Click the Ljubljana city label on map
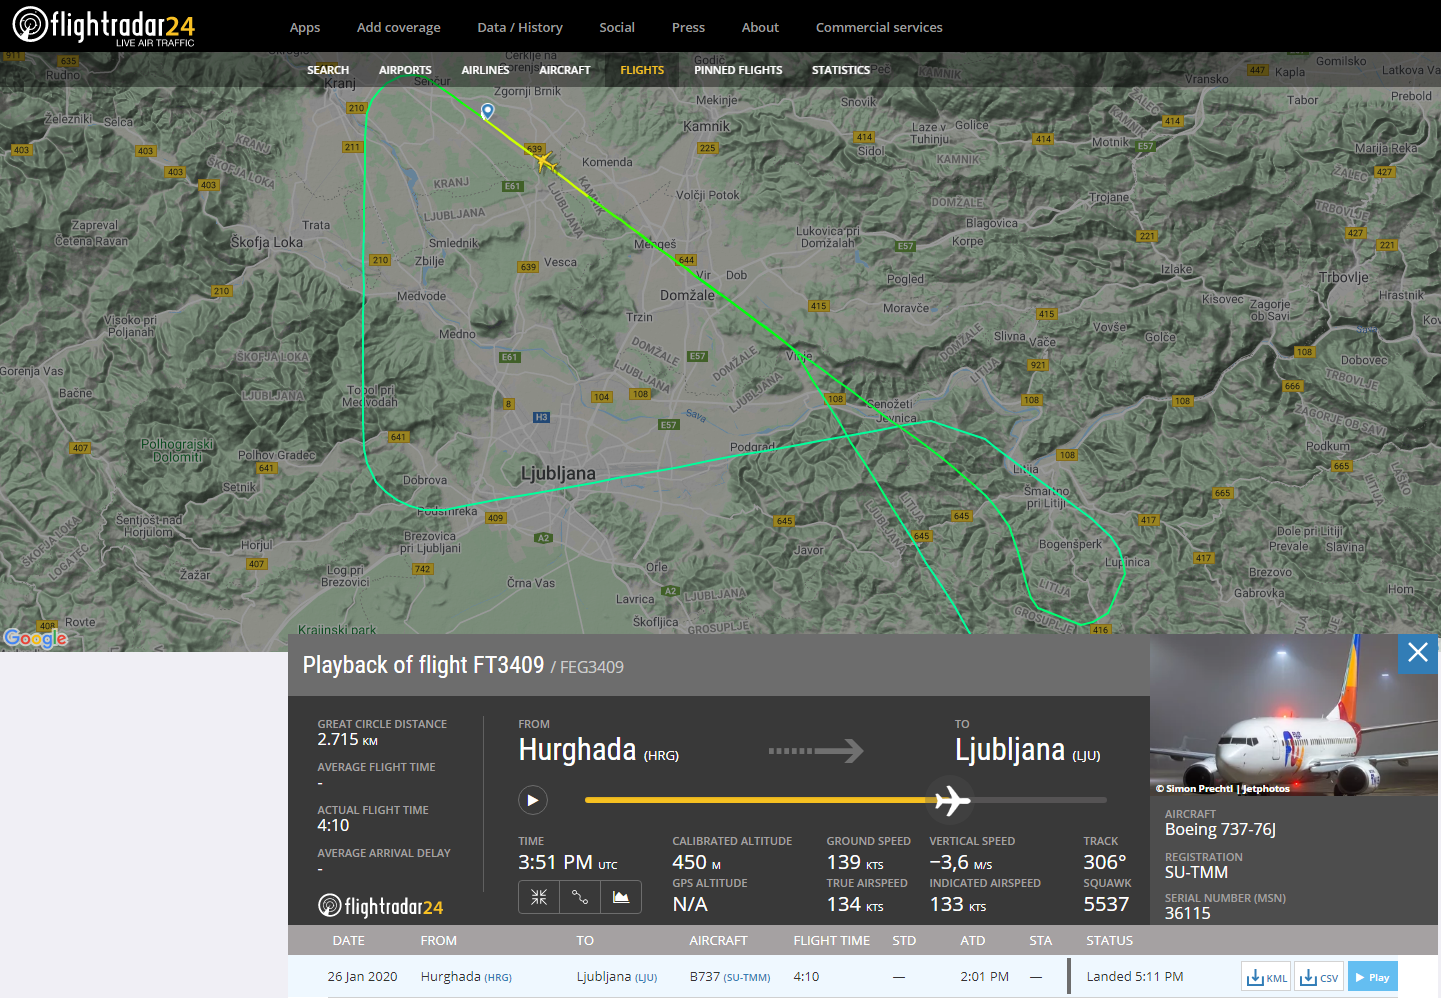The width and height of the screenshot is (1441, 998). click(558, 473)
